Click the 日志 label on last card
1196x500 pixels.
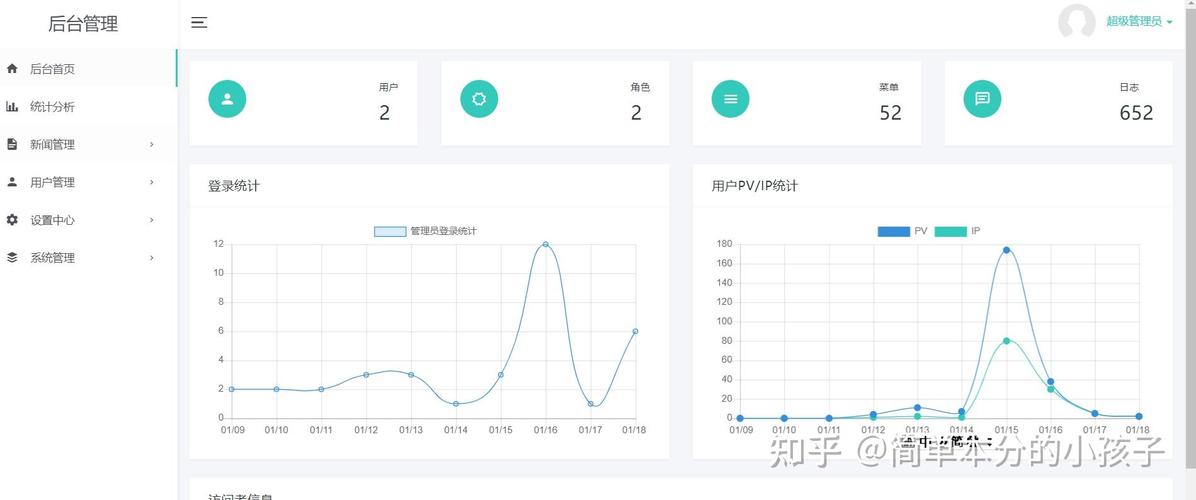click(x=1129, y=88)
